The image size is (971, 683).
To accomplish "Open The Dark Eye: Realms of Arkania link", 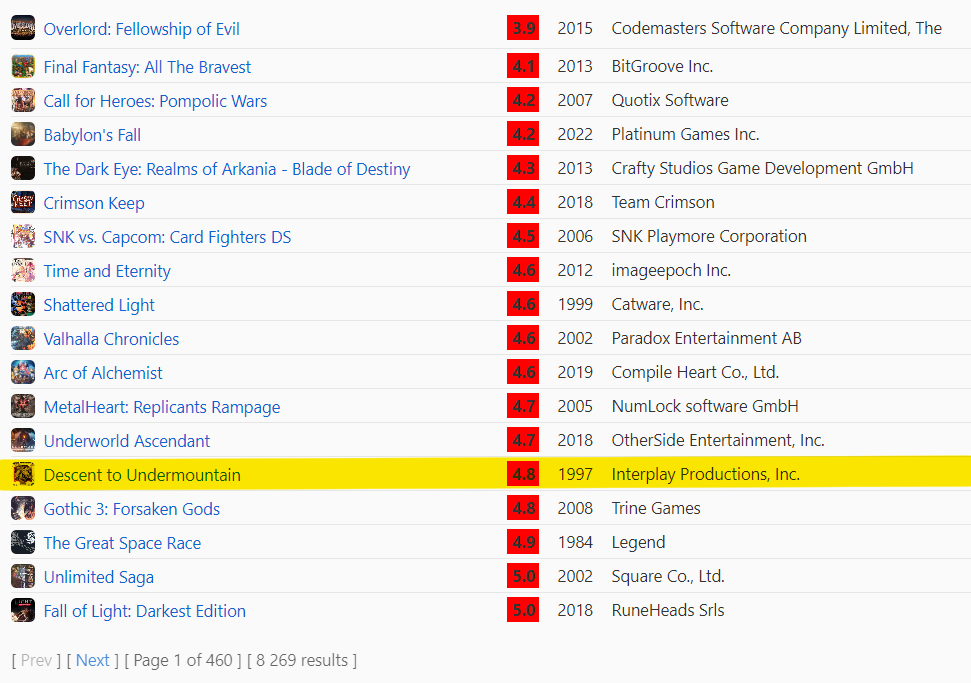I will (x=227, y=169).
